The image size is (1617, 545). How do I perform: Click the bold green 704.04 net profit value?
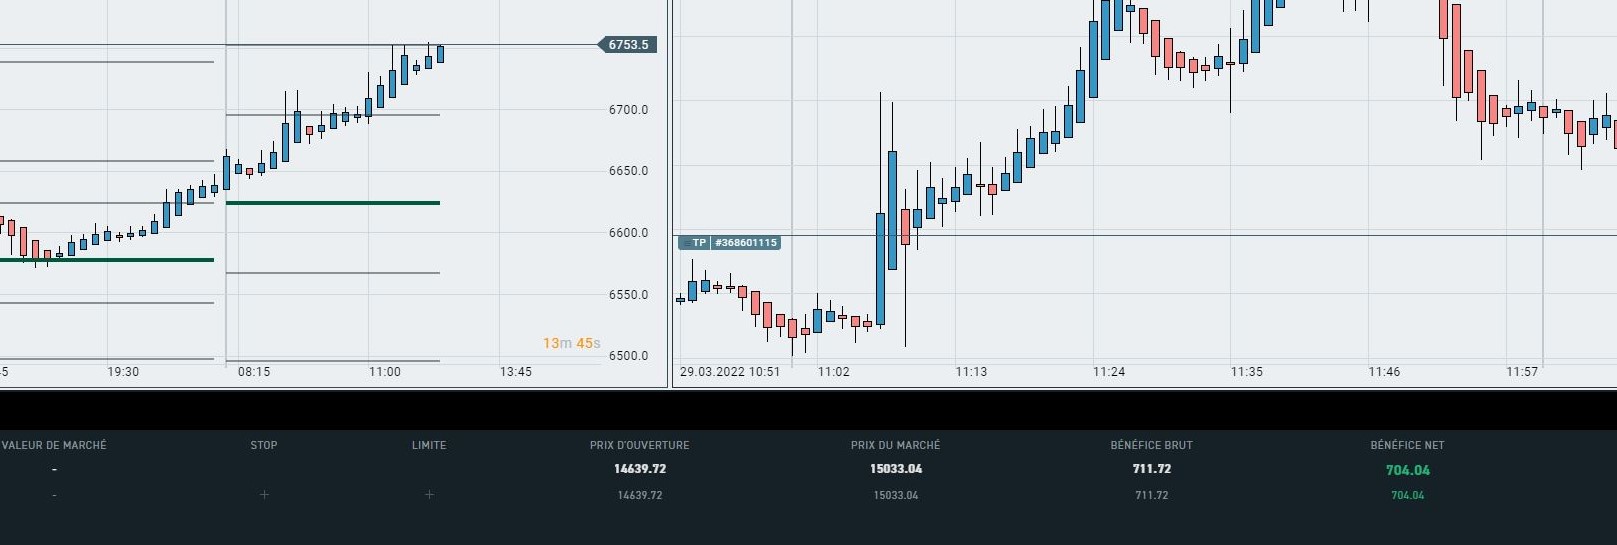1408,470
